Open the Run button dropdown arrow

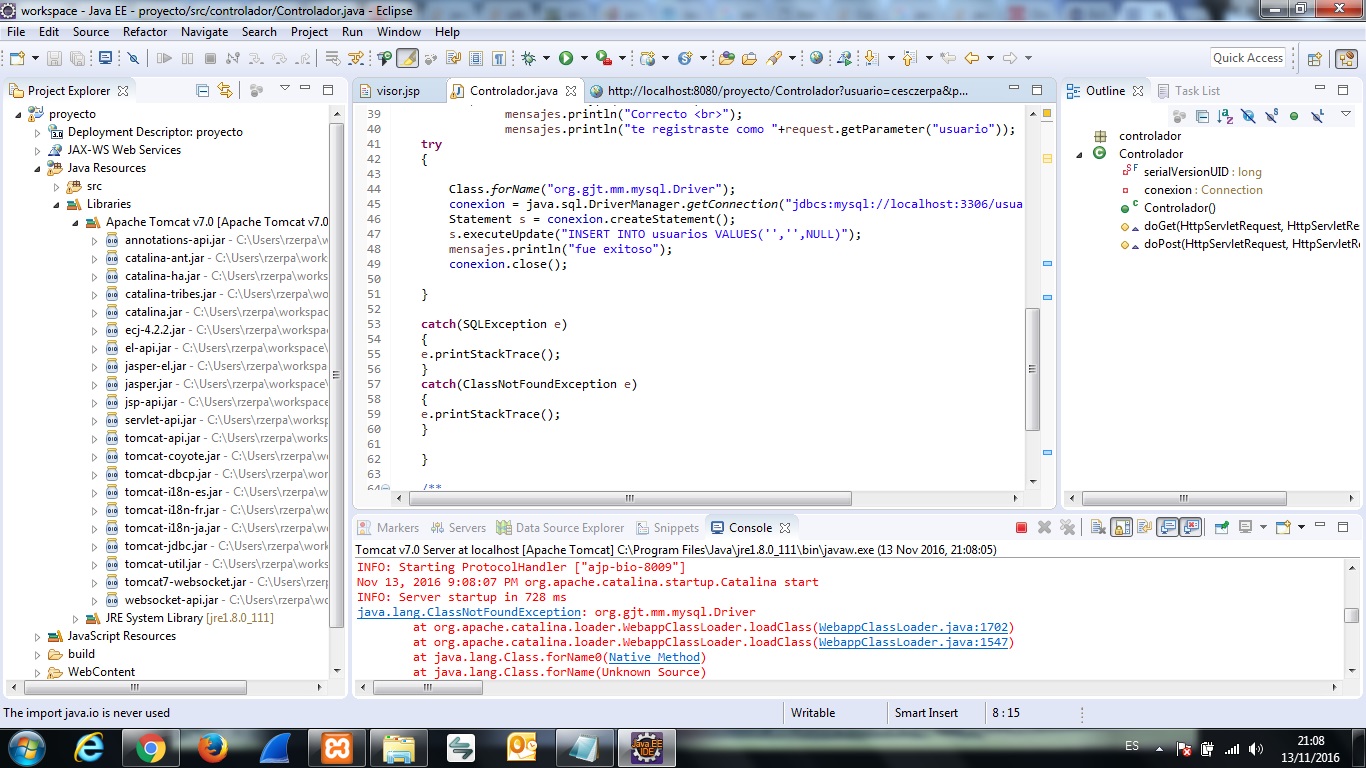click(584, 58)
